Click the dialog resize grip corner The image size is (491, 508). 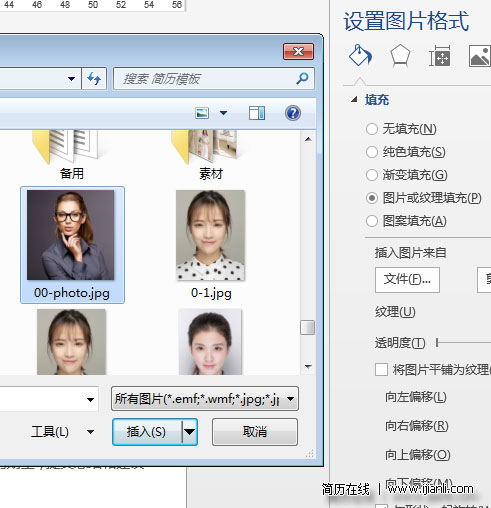(x=310, y=453)
